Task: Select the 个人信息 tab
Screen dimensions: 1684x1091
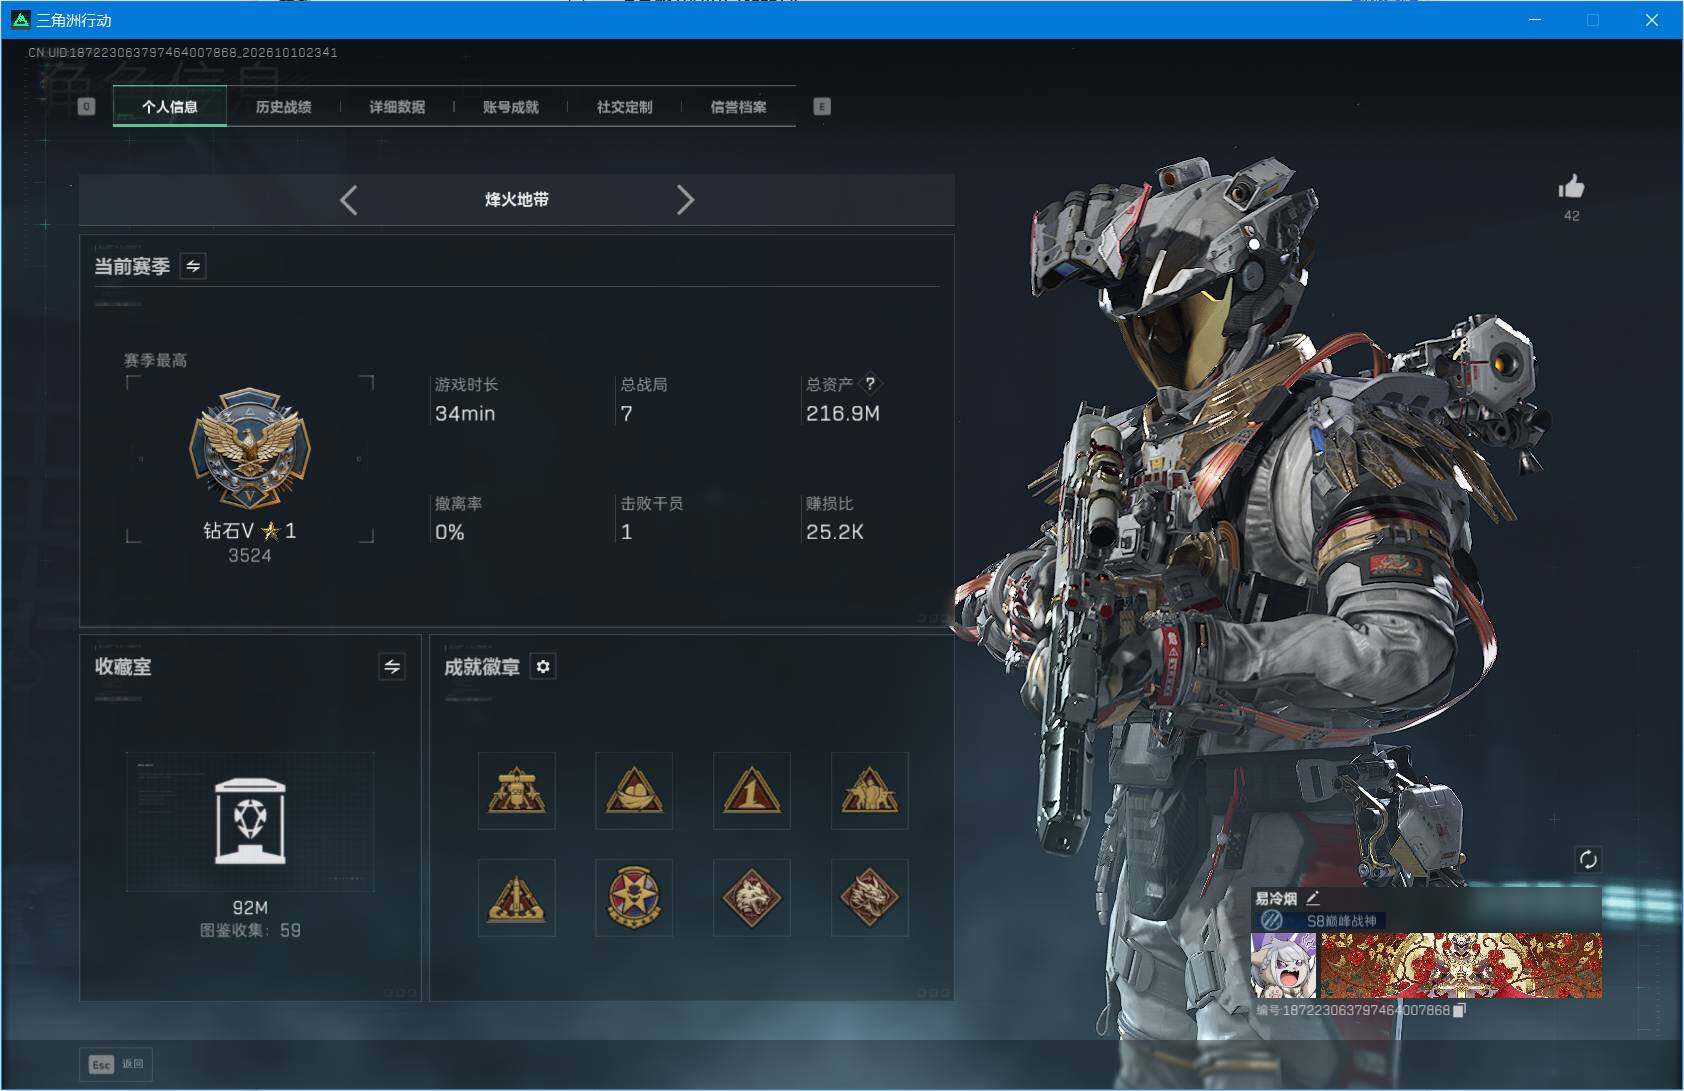Action: point(170,107)
